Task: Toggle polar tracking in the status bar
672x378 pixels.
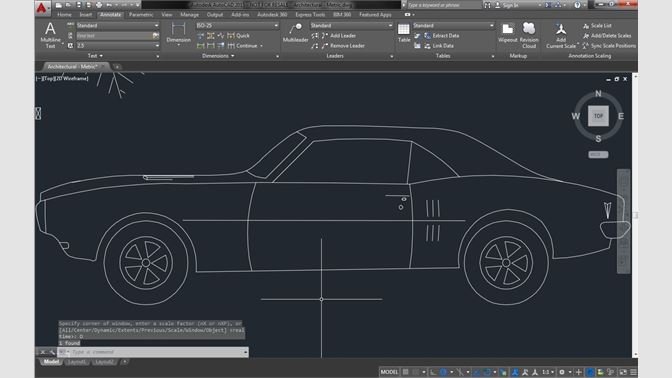Action: [444, 372]
